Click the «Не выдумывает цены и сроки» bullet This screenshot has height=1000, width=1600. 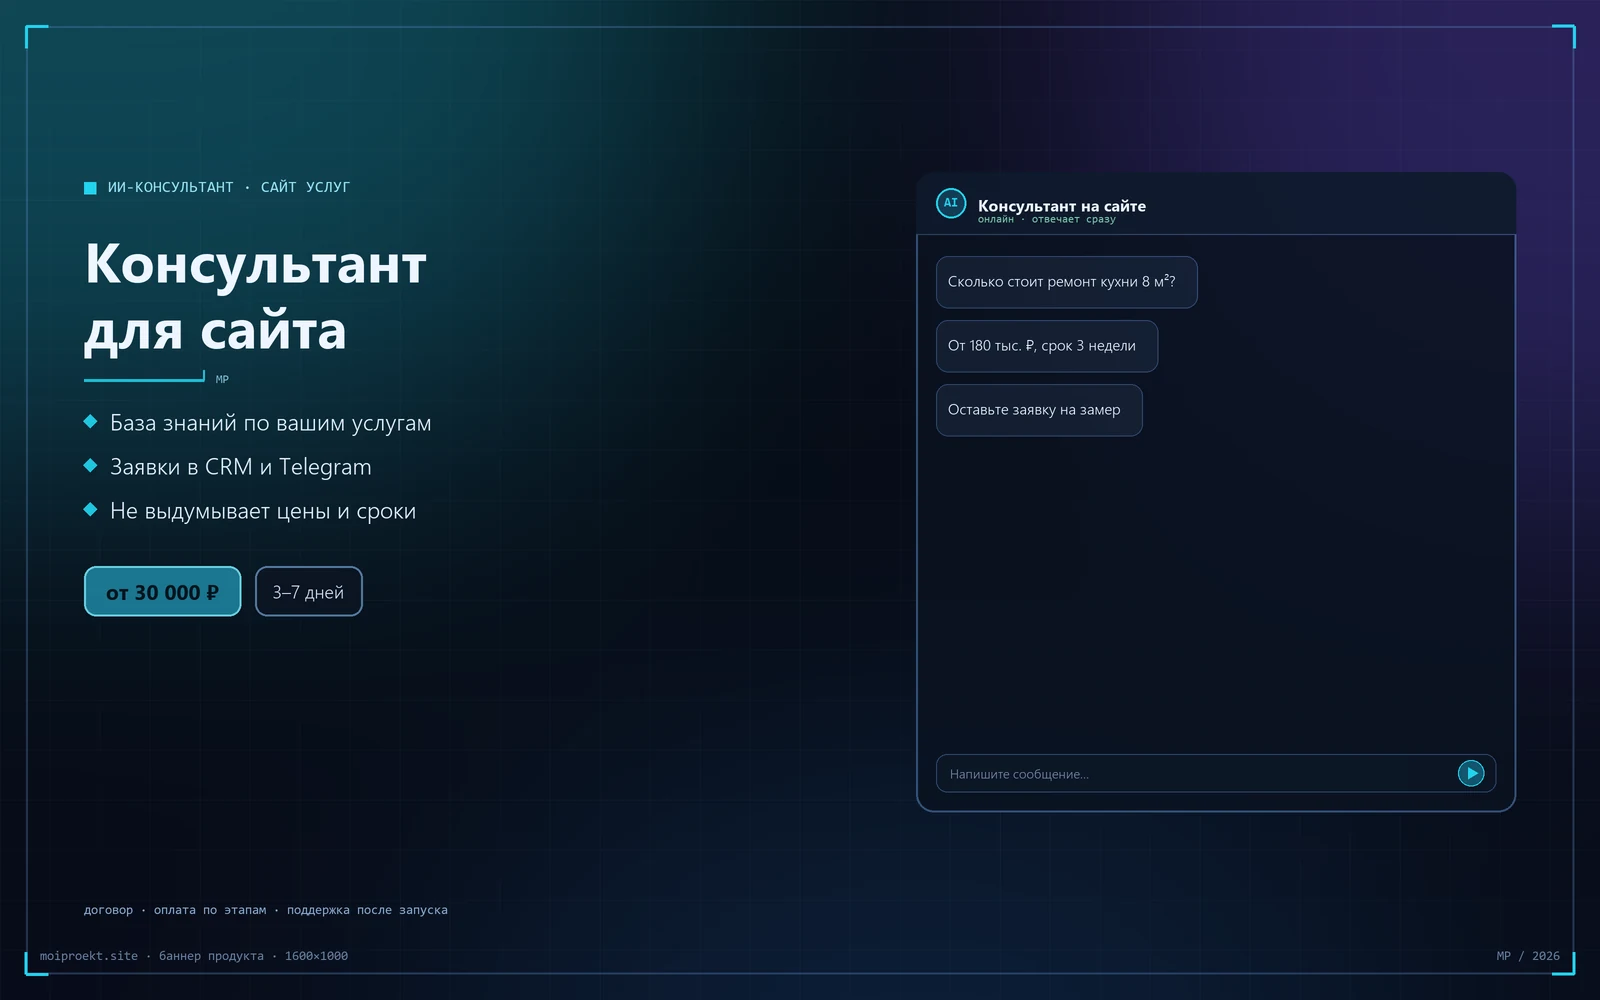pyautogui.click(x=263, y=511)
